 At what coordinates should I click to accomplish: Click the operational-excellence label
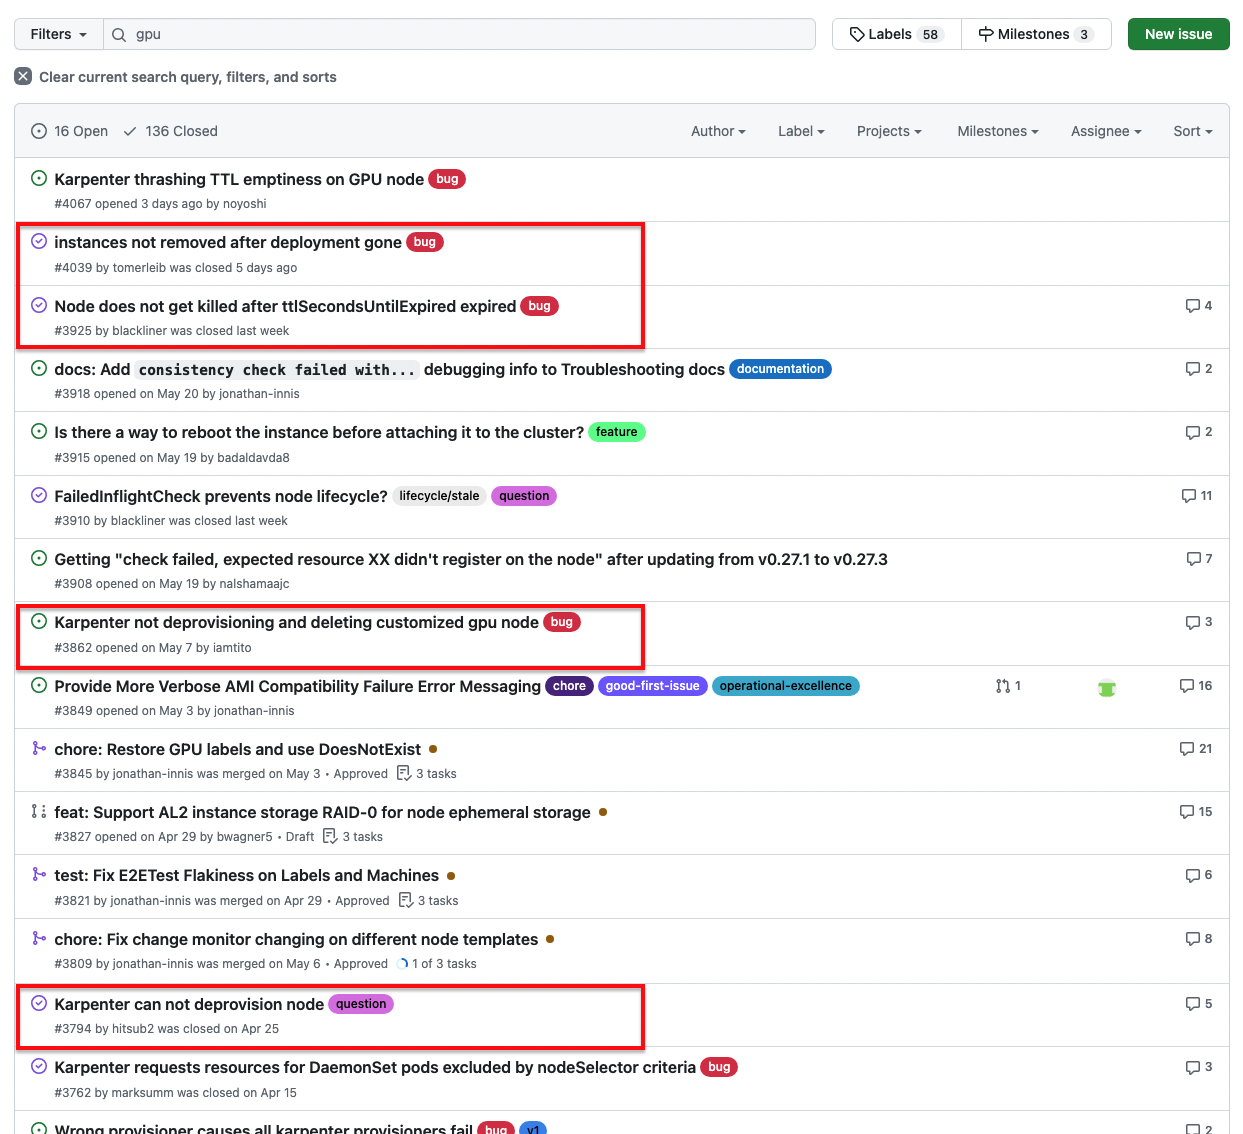(x=785, y=686)
